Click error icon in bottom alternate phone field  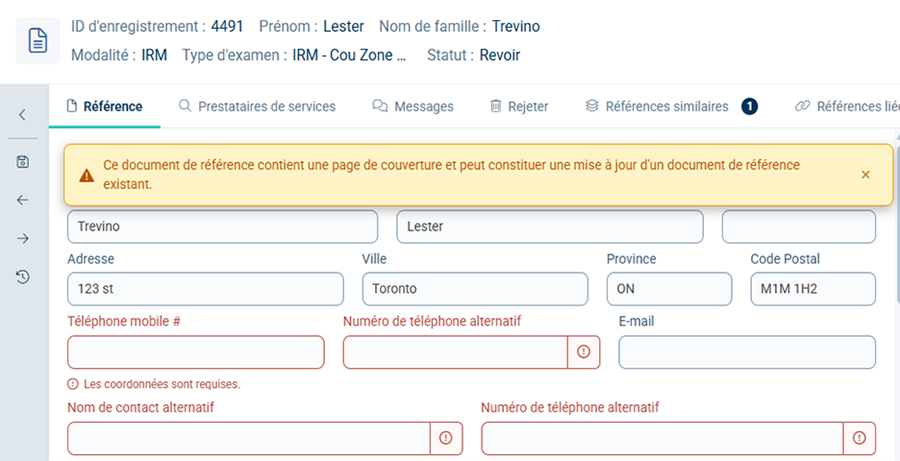(859, 438)
